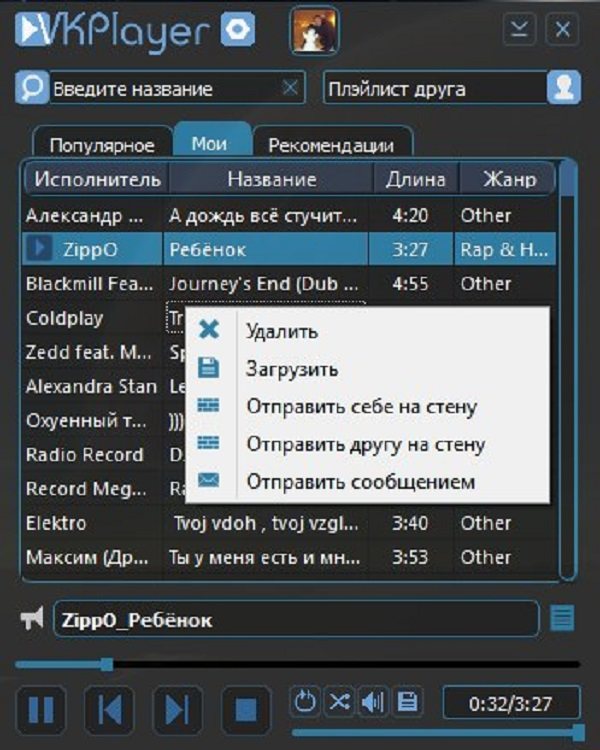This screenshot has width=600, height=750.
Task: Stop playback
Action: coord(246,710)
